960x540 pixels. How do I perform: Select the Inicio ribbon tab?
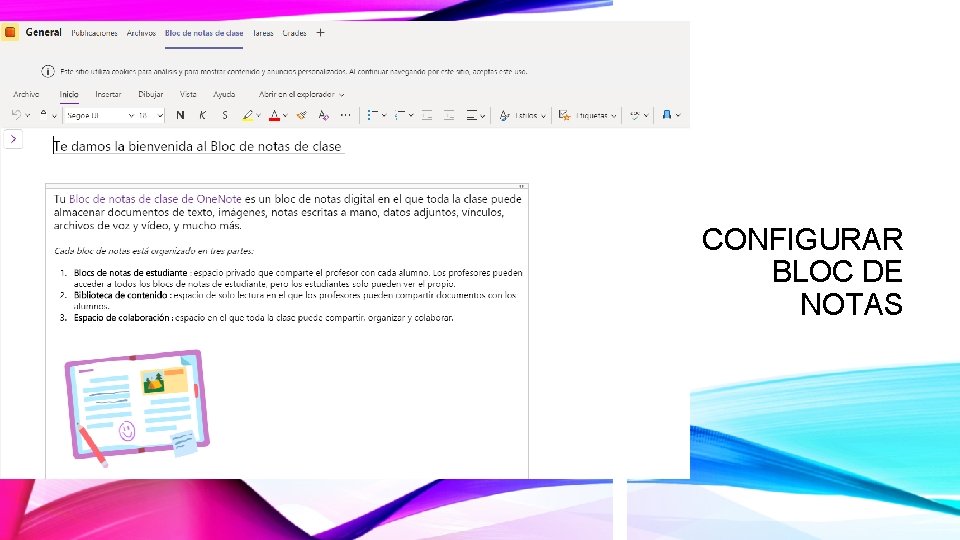coord(69,94)
